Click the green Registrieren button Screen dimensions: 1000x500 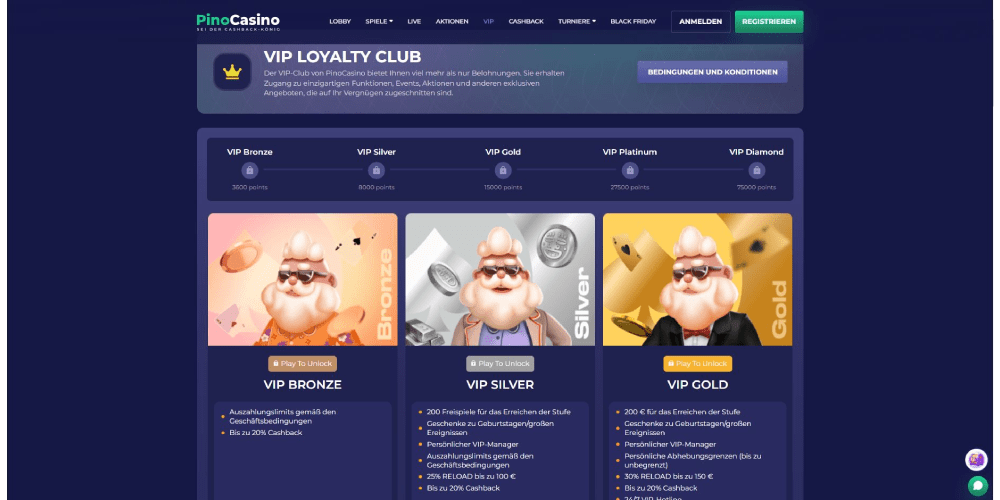(769, 22)
